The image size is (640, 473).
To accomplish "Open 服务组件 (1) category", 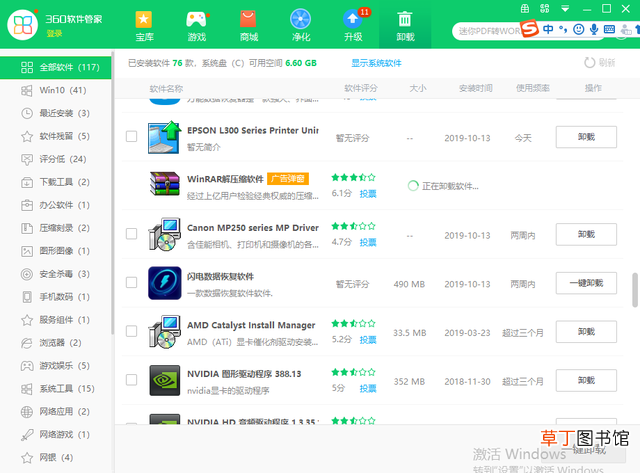I will tap(56, 320).
